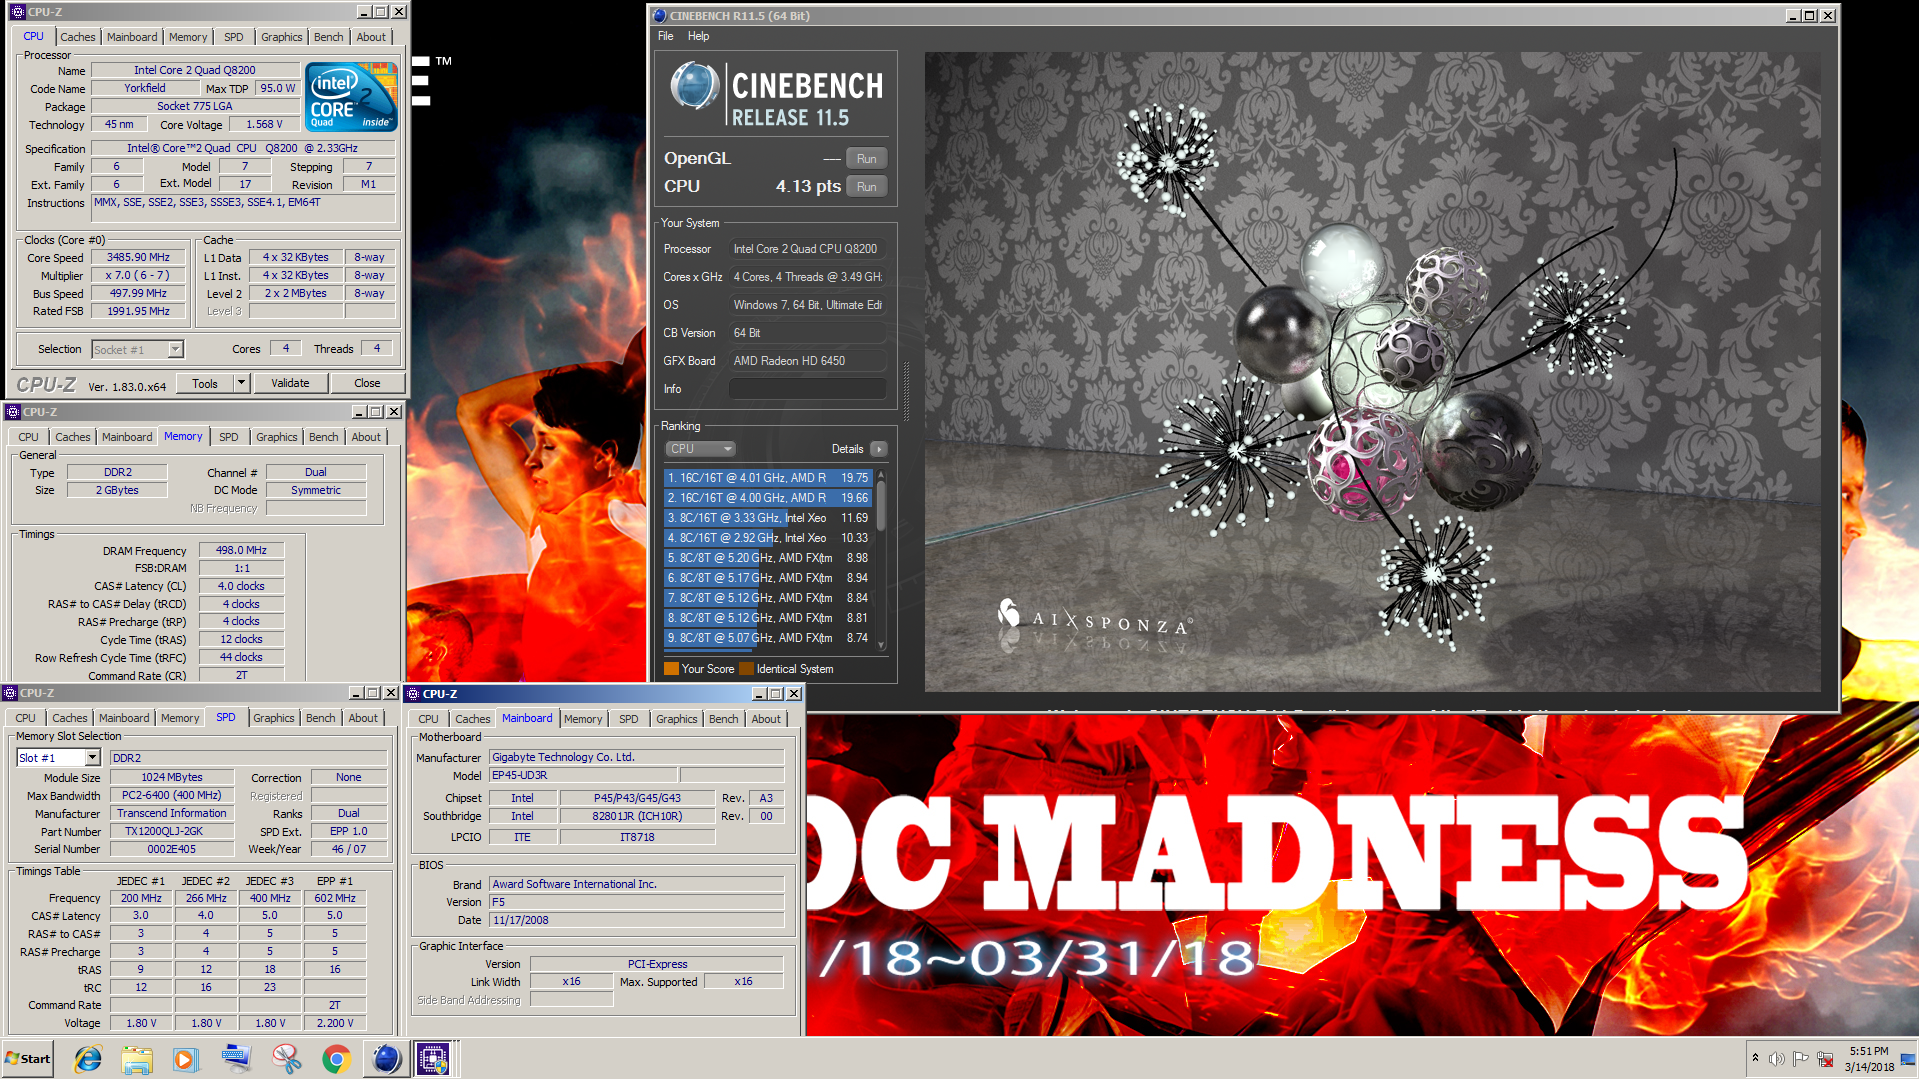
Task: Run the OpenGL benchmark
Action: coord(866,159)
